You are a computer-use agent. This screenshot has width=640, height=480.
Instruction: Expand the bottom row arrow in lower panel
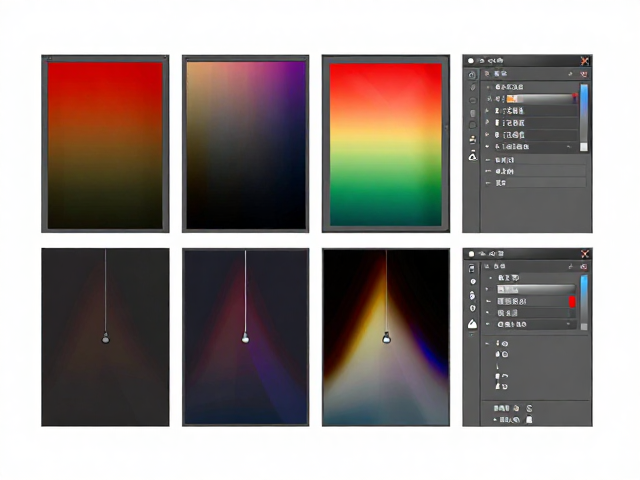(x=495, y=420)
